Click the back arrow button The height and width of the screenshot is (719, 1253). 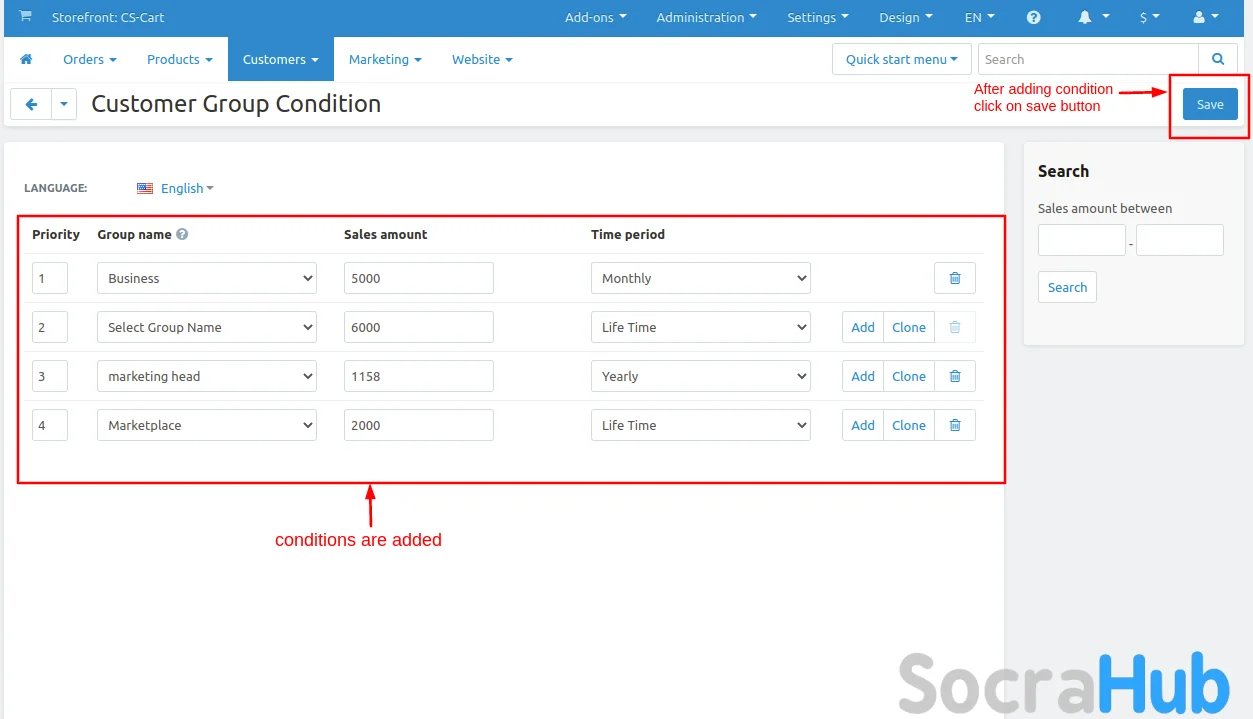pos(31,104)
